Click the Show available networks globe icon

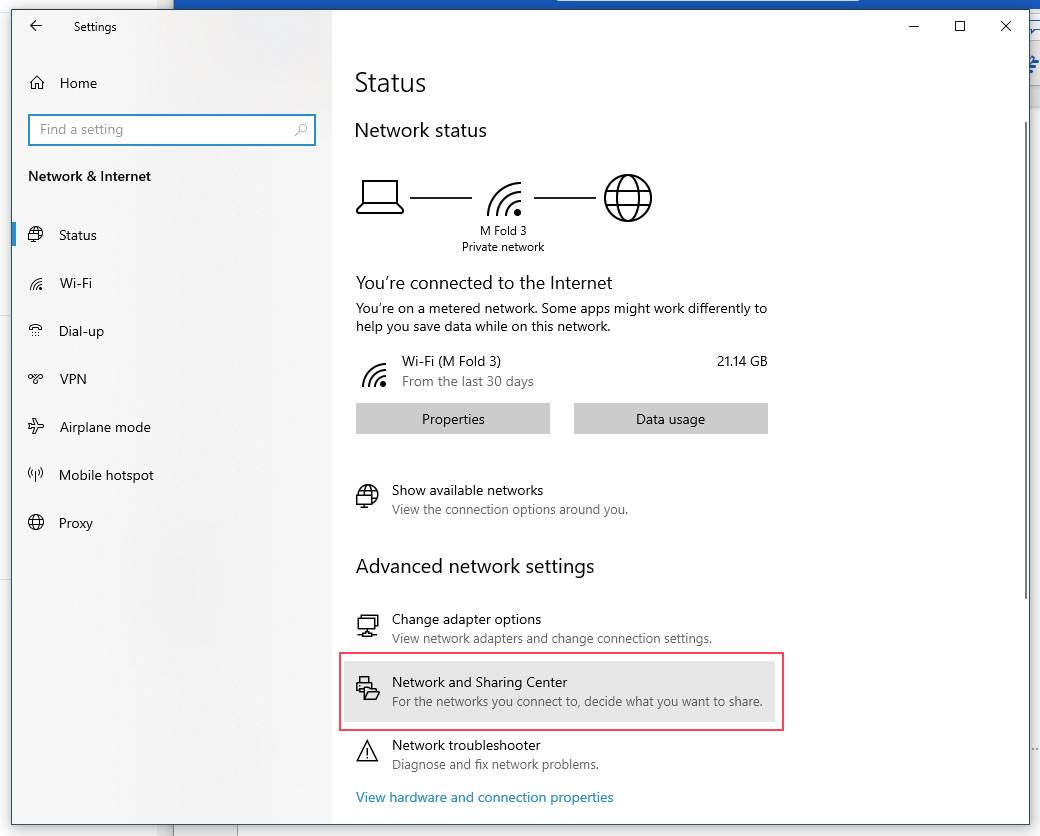click(367, 495)
